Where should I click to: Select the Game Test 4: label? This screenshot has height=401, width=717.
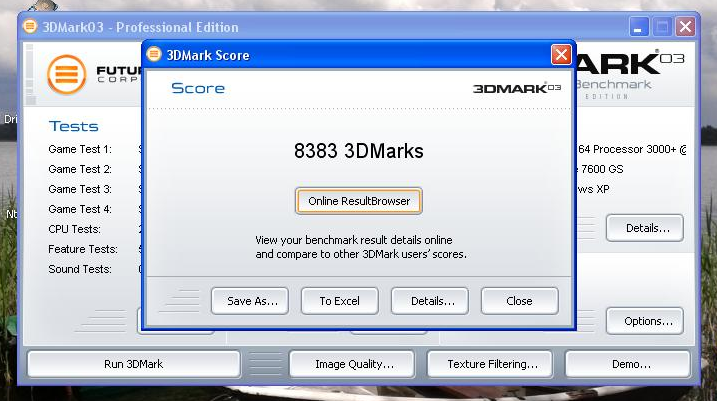click(x=80, y=209)
